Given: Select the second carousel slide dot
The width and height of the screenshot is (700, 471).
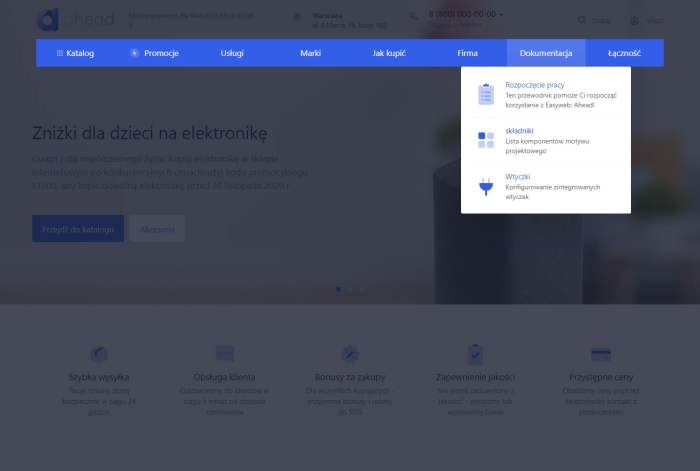Looking at the screenshot, I should point(350,289).
